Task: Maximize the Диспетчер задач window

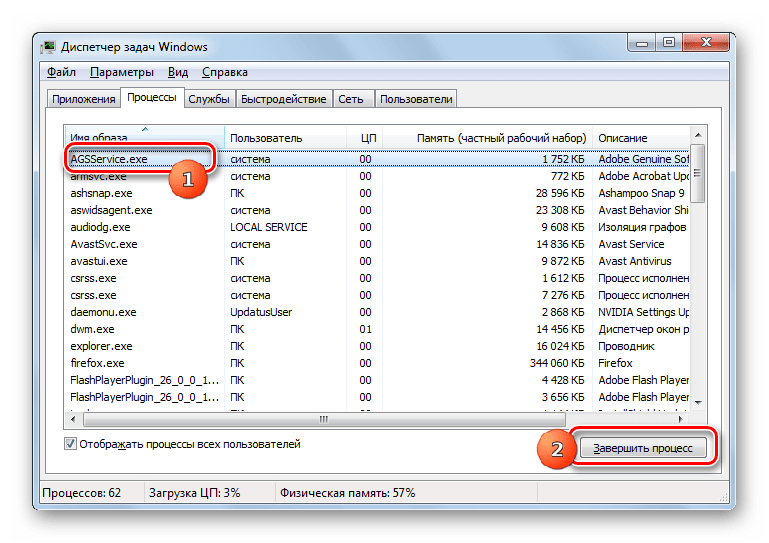Action: point(669,43)
